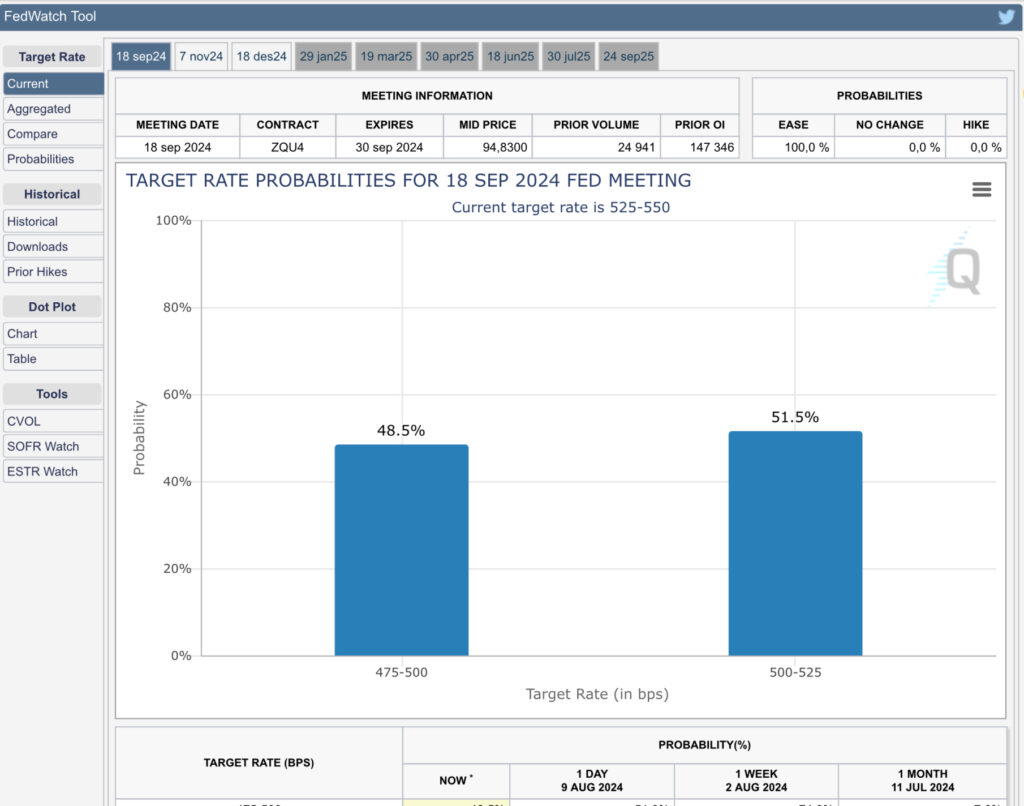Launch SOFR Watch
The height and width of the screenshot is (806, 1024).
(x=53, y=447)
